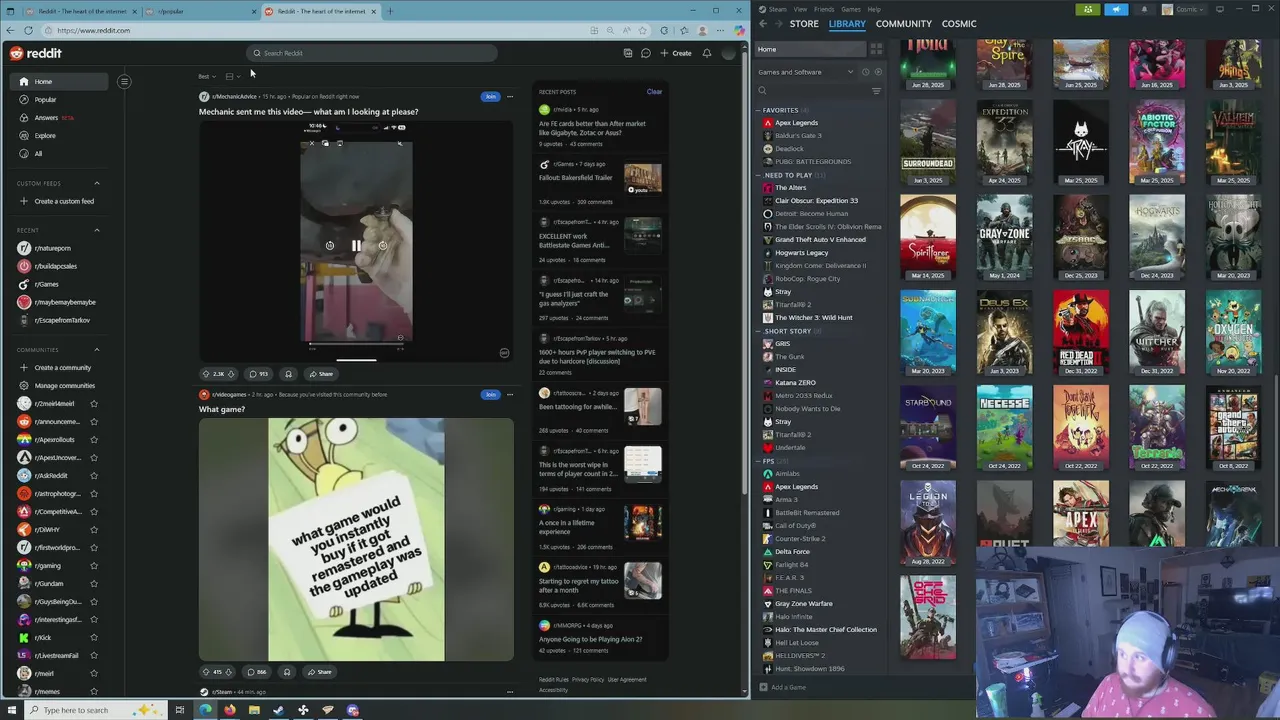This screenshot has height=720, width=1280.
Task: Upvote the 'What game?' post
Action: point(206,672)
